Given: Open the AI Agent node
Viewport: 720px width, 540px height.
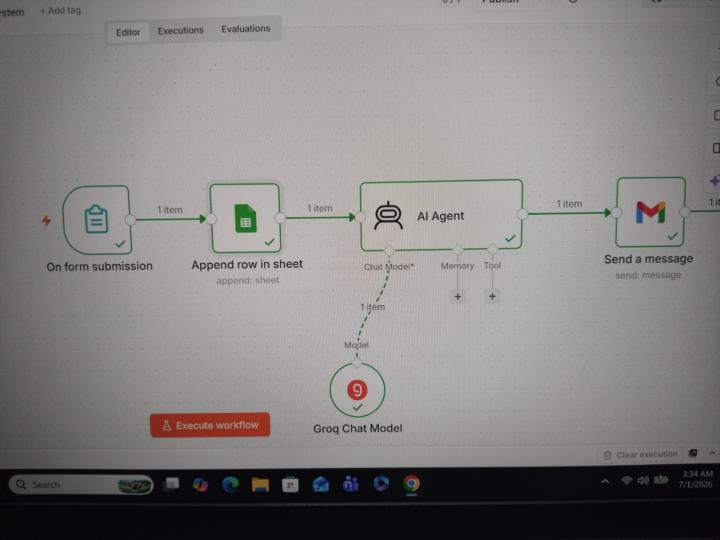Looking at the screenshot, I should pyautogui.click(x=441, y=215).
